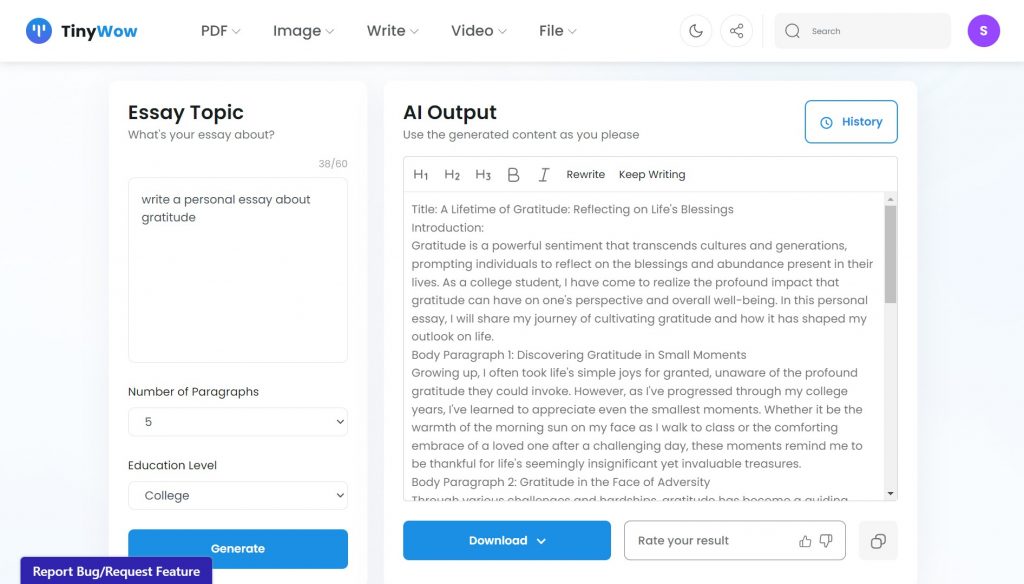Rate result with thumbs up
This screenshot has height=584, width=1024.
(805, 541)
